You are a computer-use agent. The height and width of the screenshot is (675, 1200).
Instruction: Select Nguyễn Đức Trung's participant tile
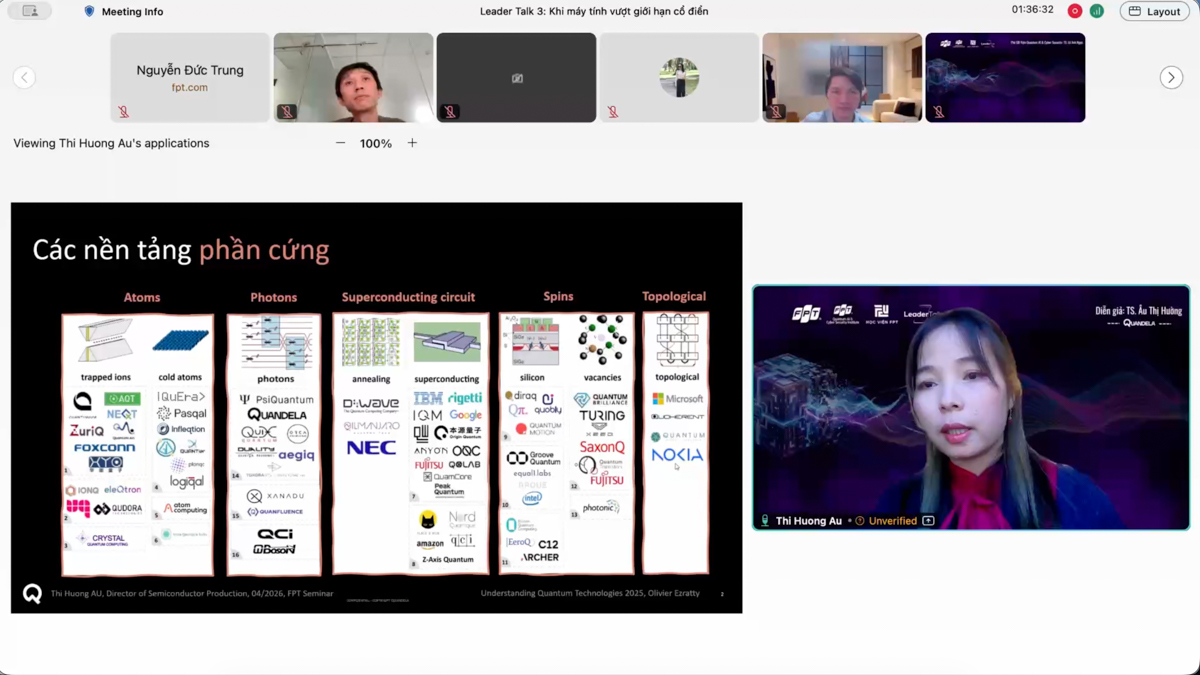click(x=190, y=77)
